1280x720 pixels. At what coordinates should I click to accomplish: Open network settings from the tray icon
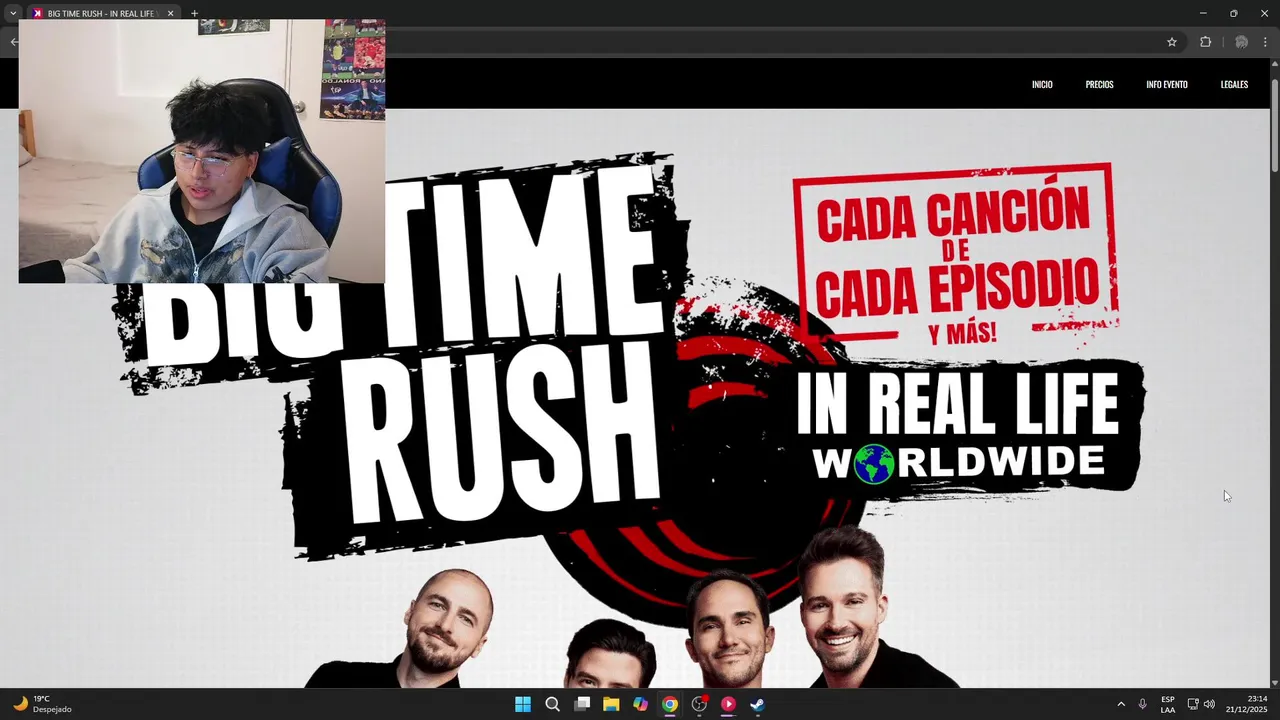tap(1193, 704)
